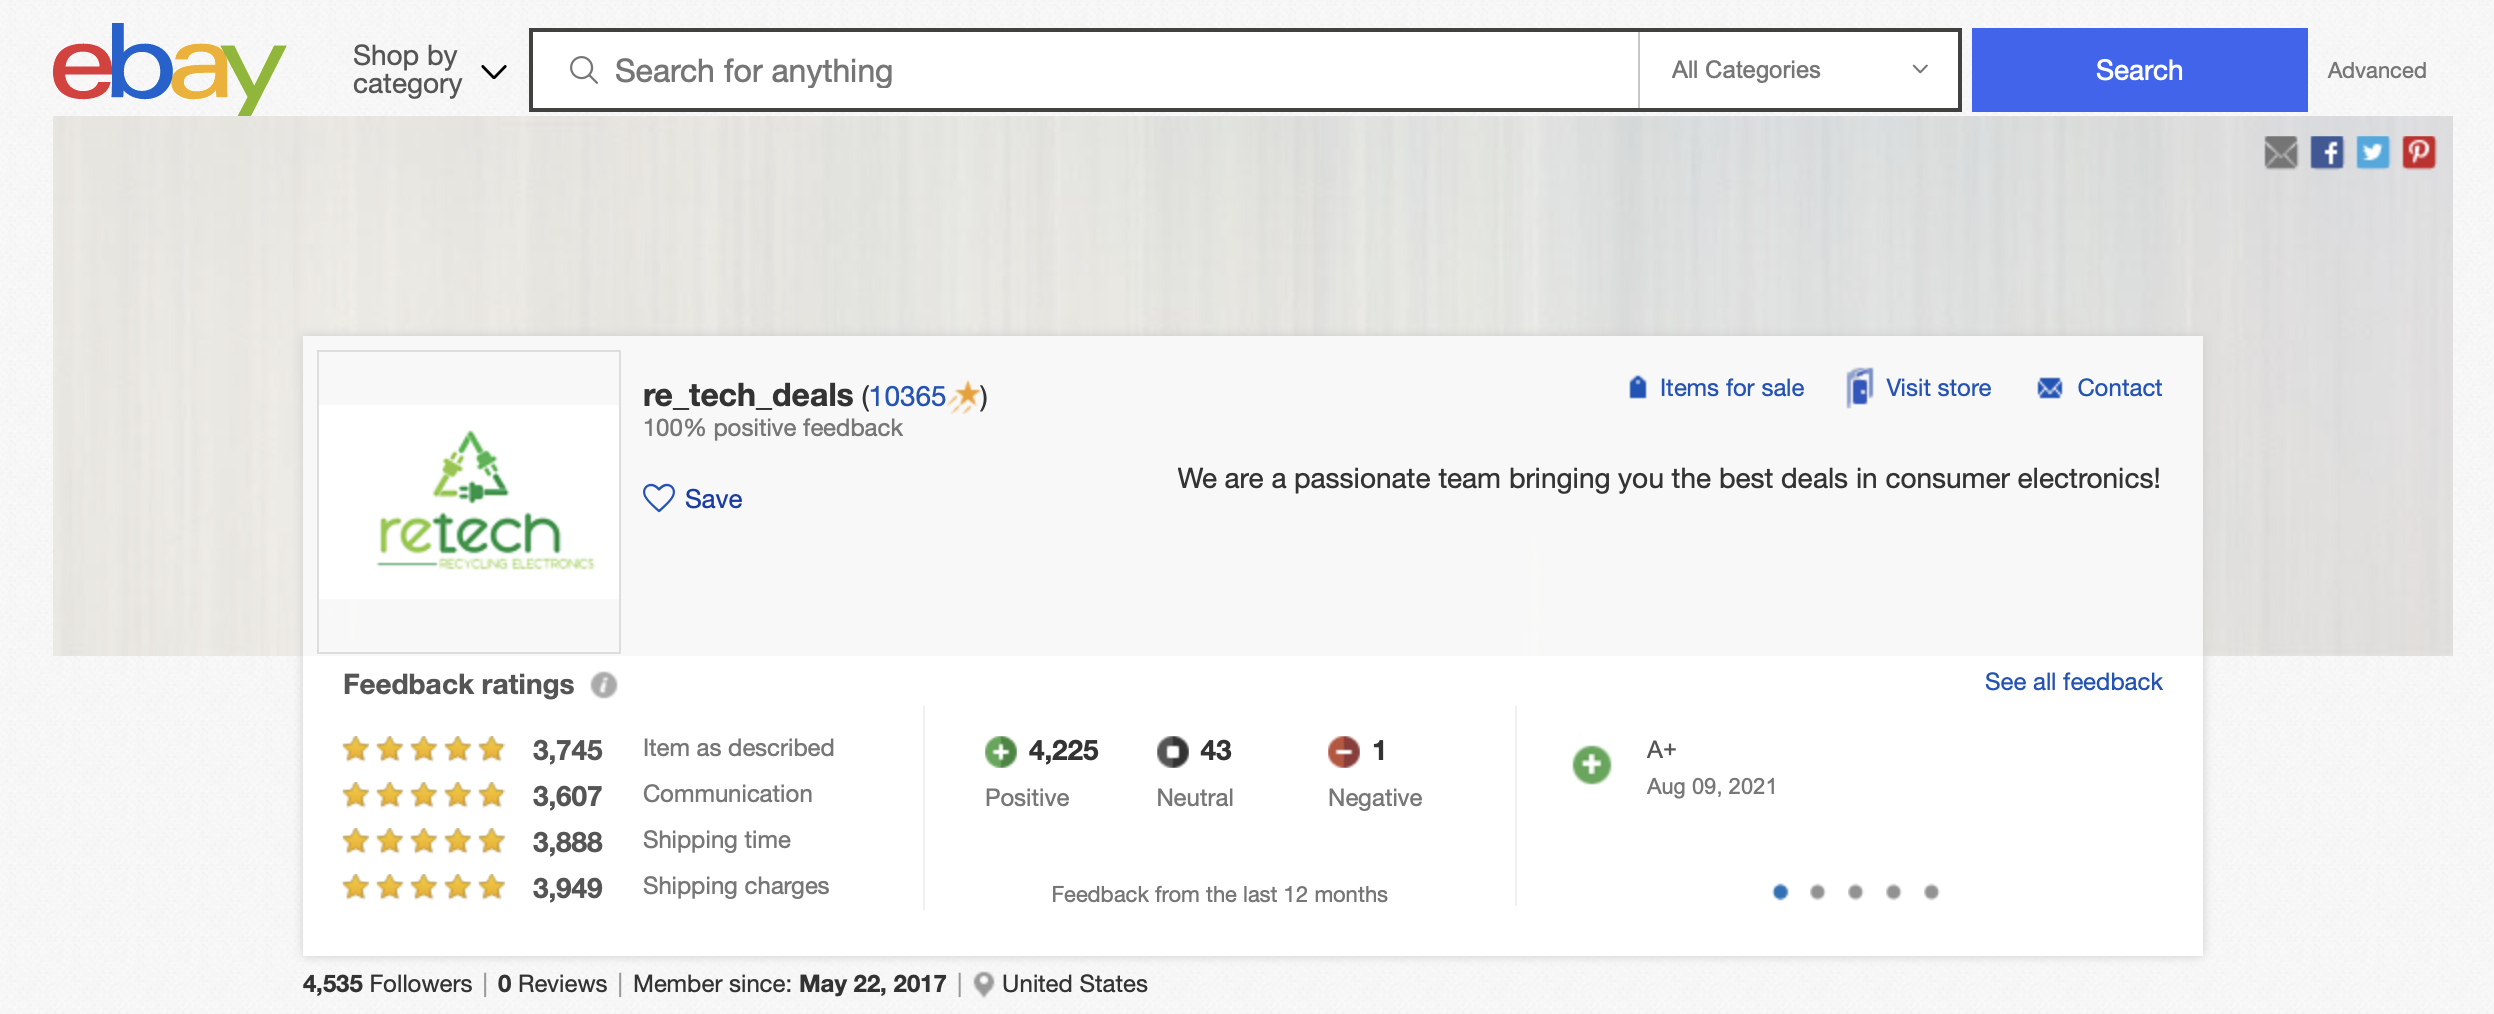Open the Visit store link
The width and height of the screenshot is (2494, 1014).
(x=1938, y=388)
